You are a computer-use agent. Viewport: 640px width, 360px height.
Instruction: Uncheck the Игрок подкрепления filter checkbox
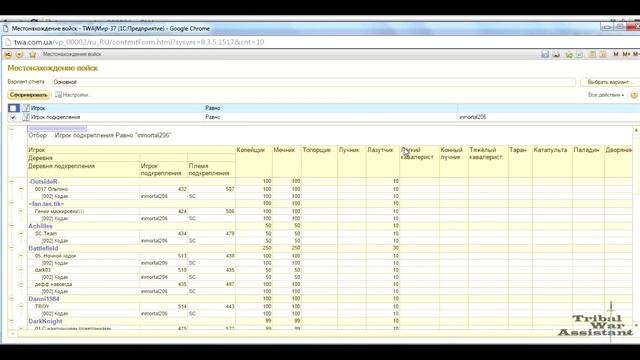(x=13, y=117)
